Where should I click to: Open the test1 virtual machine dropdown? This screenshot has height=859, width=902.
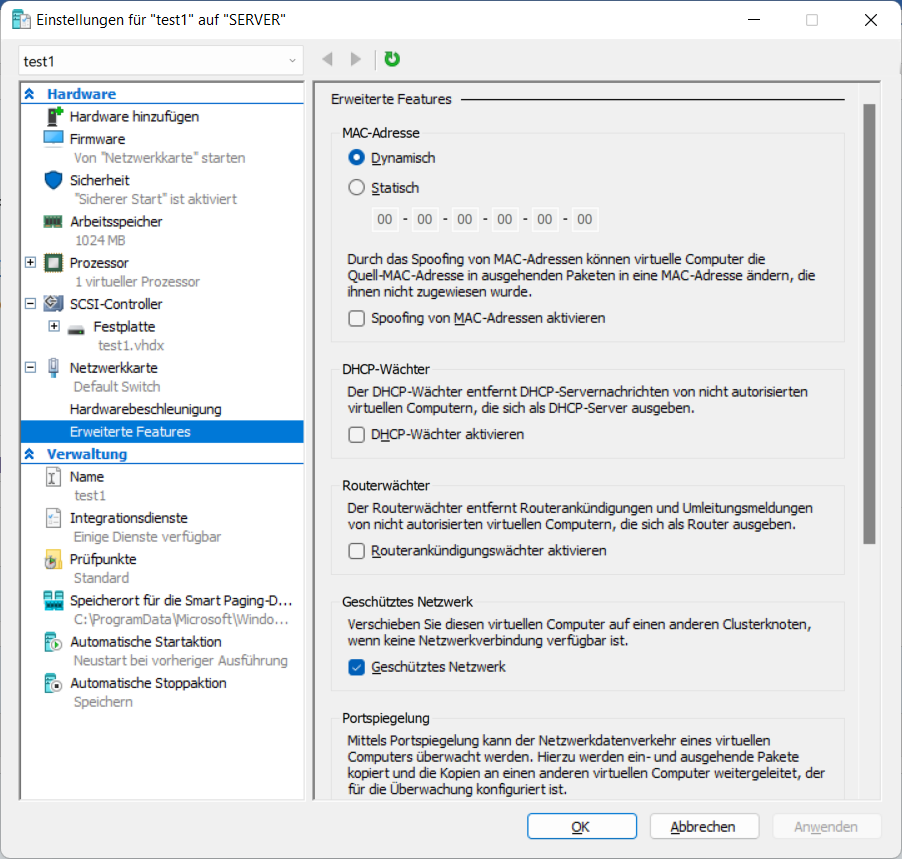tap(161, 60)
